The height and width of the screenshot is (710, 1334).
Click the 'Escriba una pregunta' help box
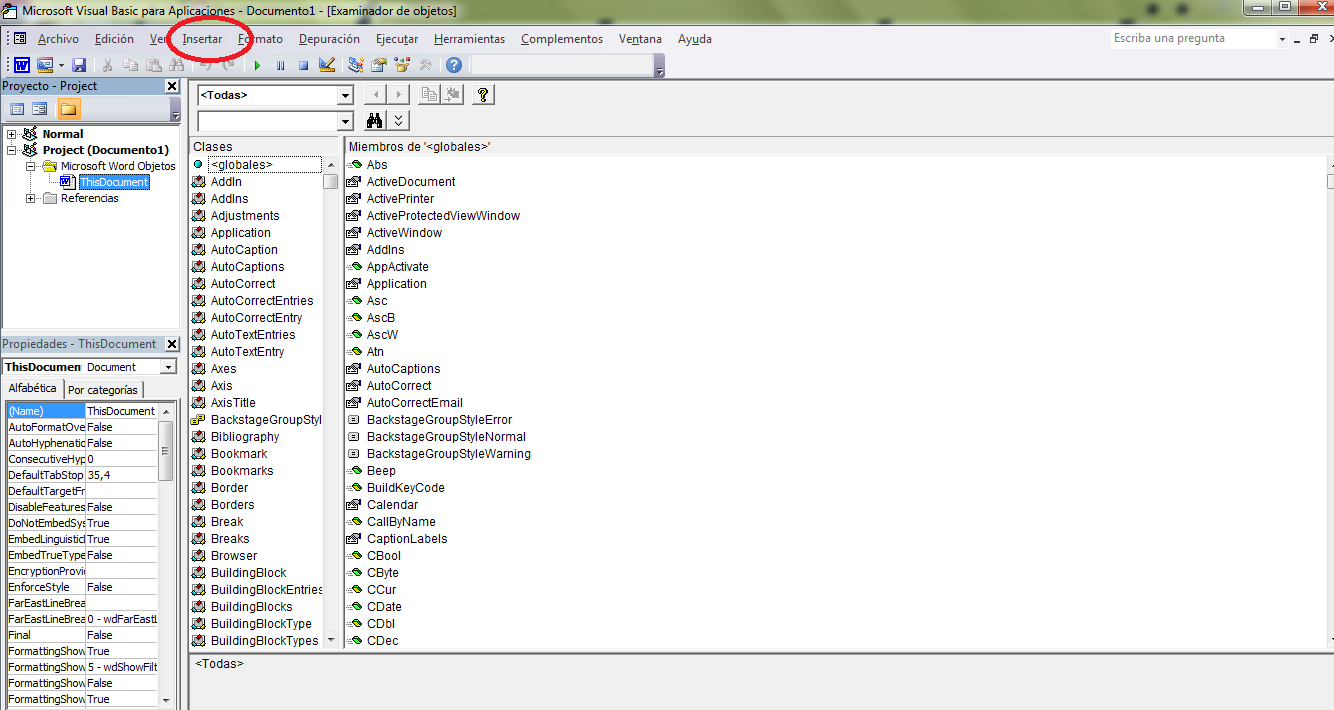point(1193,38)
